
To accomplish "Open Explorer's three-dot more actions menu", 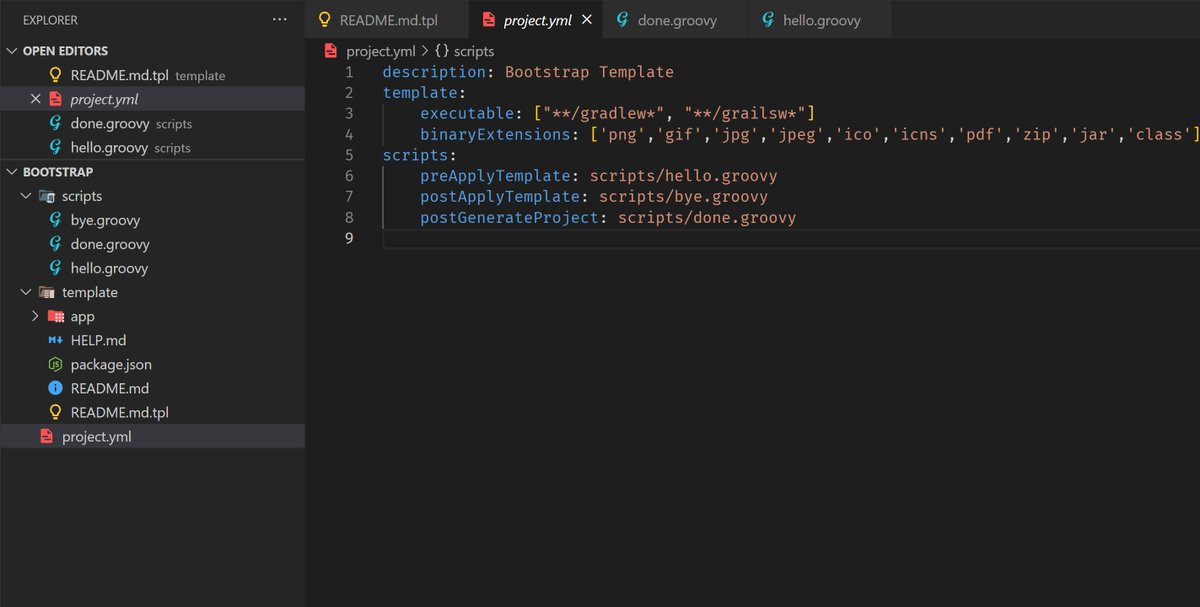I will (279, 20).
